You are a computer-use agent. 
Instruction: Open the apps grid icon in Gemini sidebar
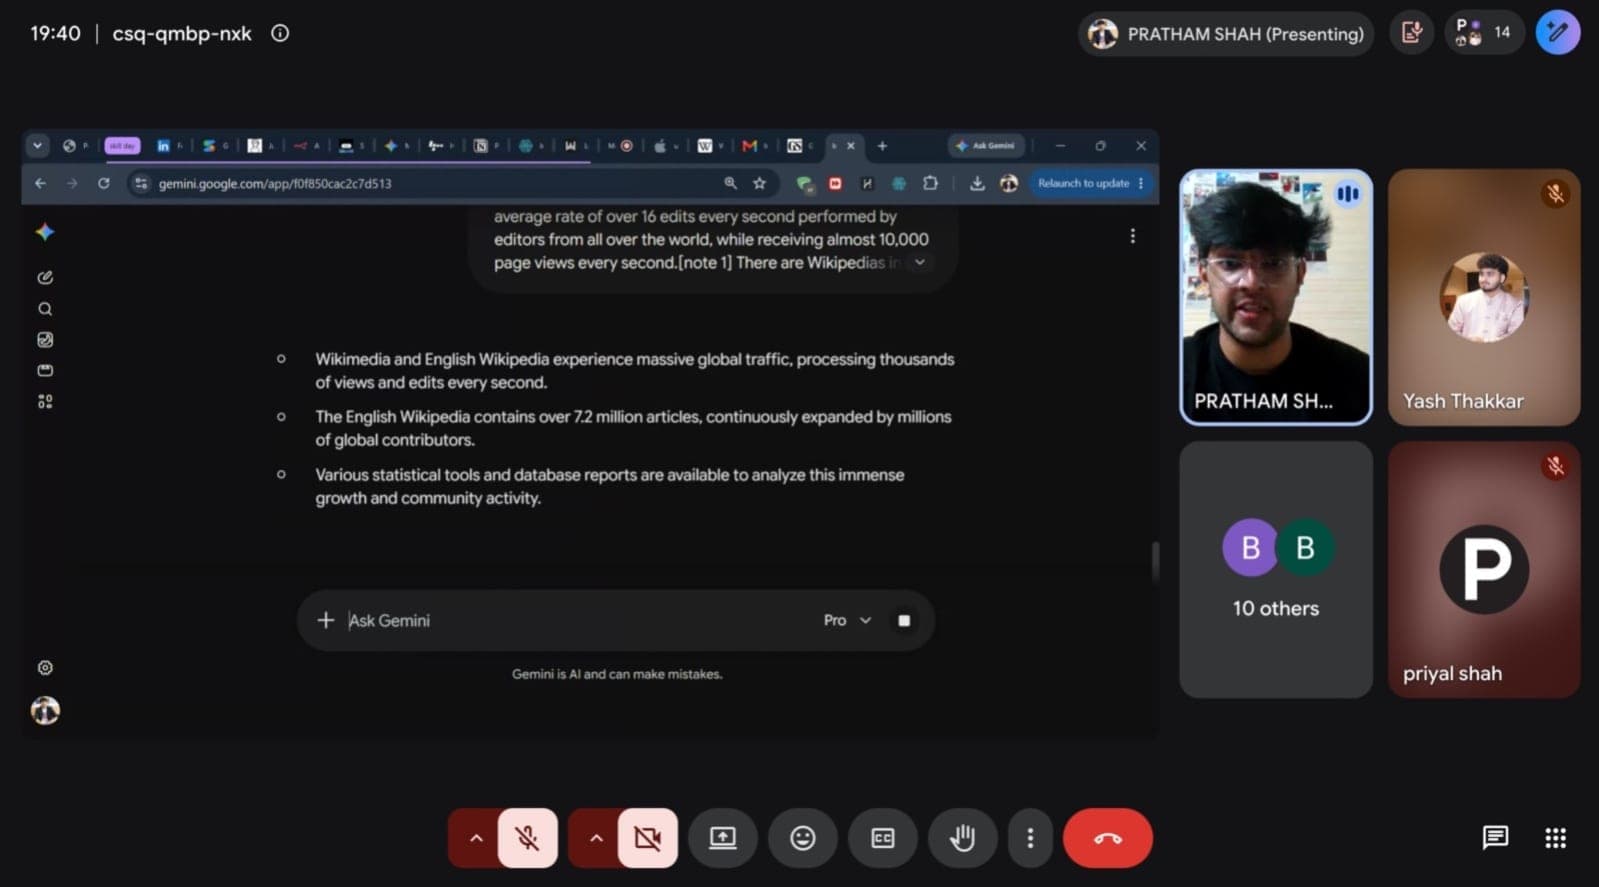pos(45,401)
